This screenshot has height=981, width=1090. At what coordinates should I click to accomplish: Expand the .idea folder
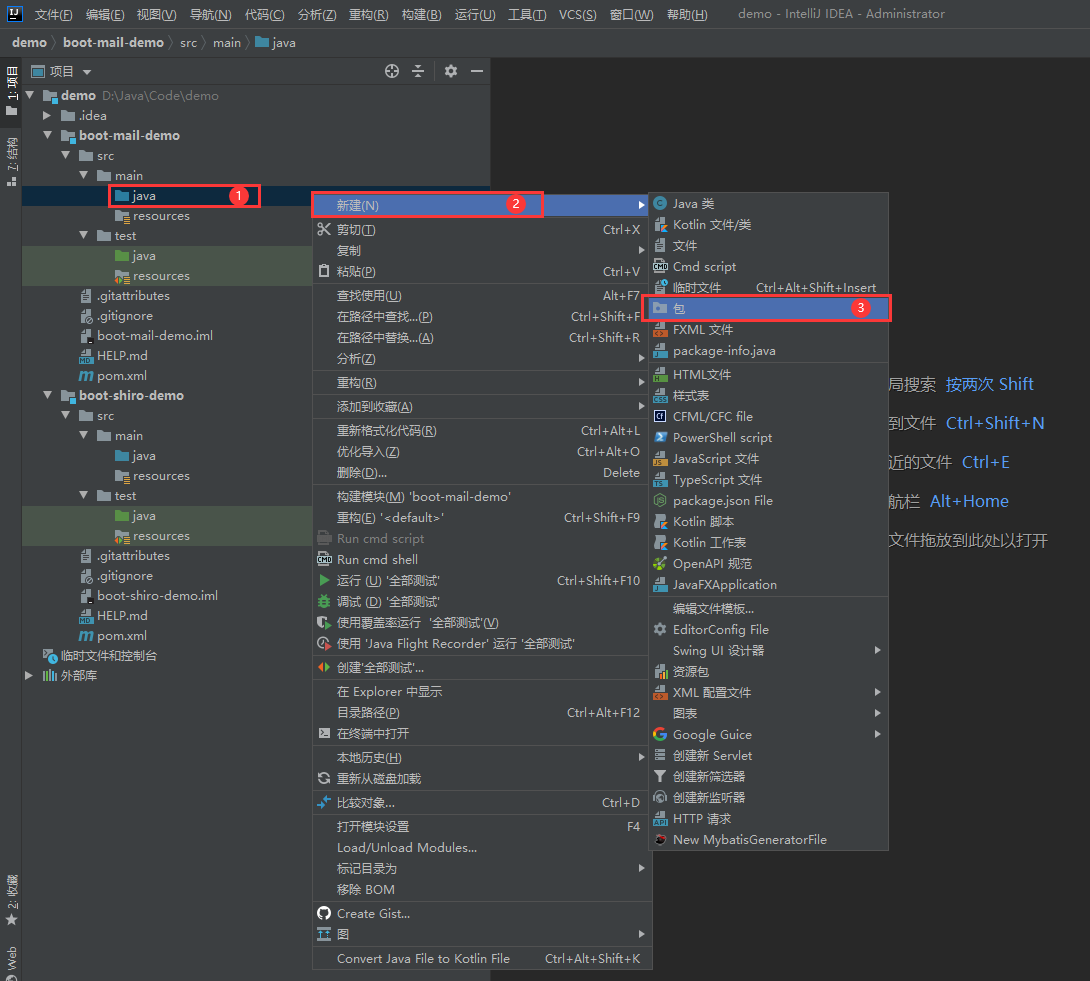pyautogui.click(x=47, y=115)
